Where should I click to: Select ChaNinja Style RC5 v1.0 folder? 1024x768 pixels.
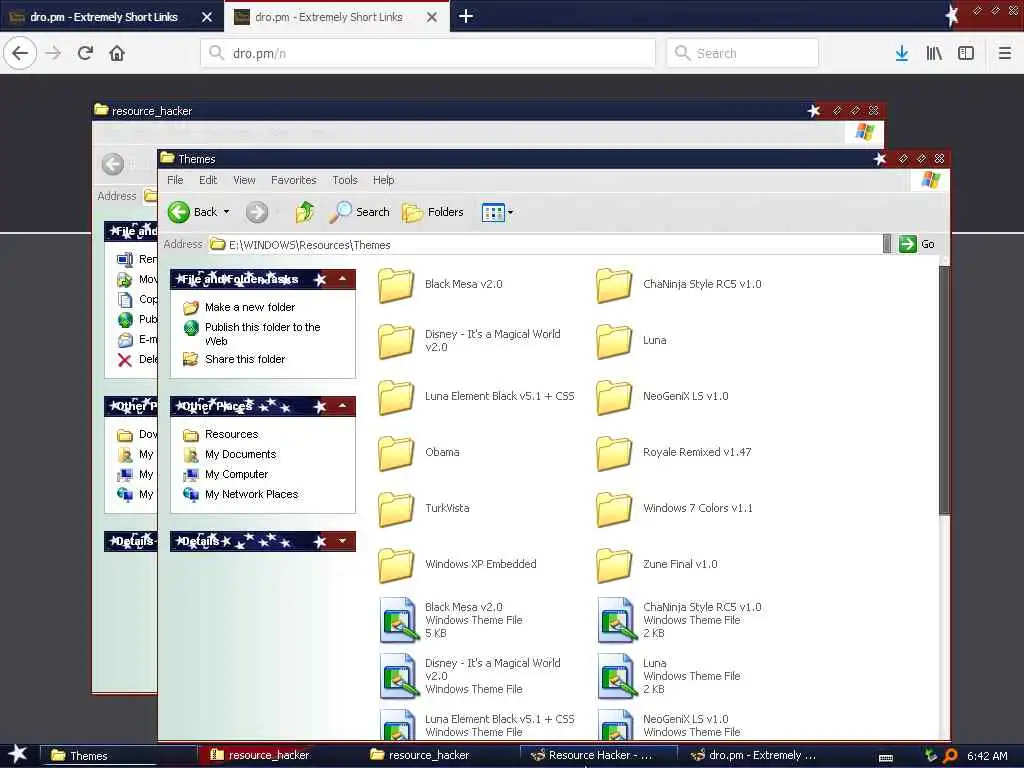[679, 285]
